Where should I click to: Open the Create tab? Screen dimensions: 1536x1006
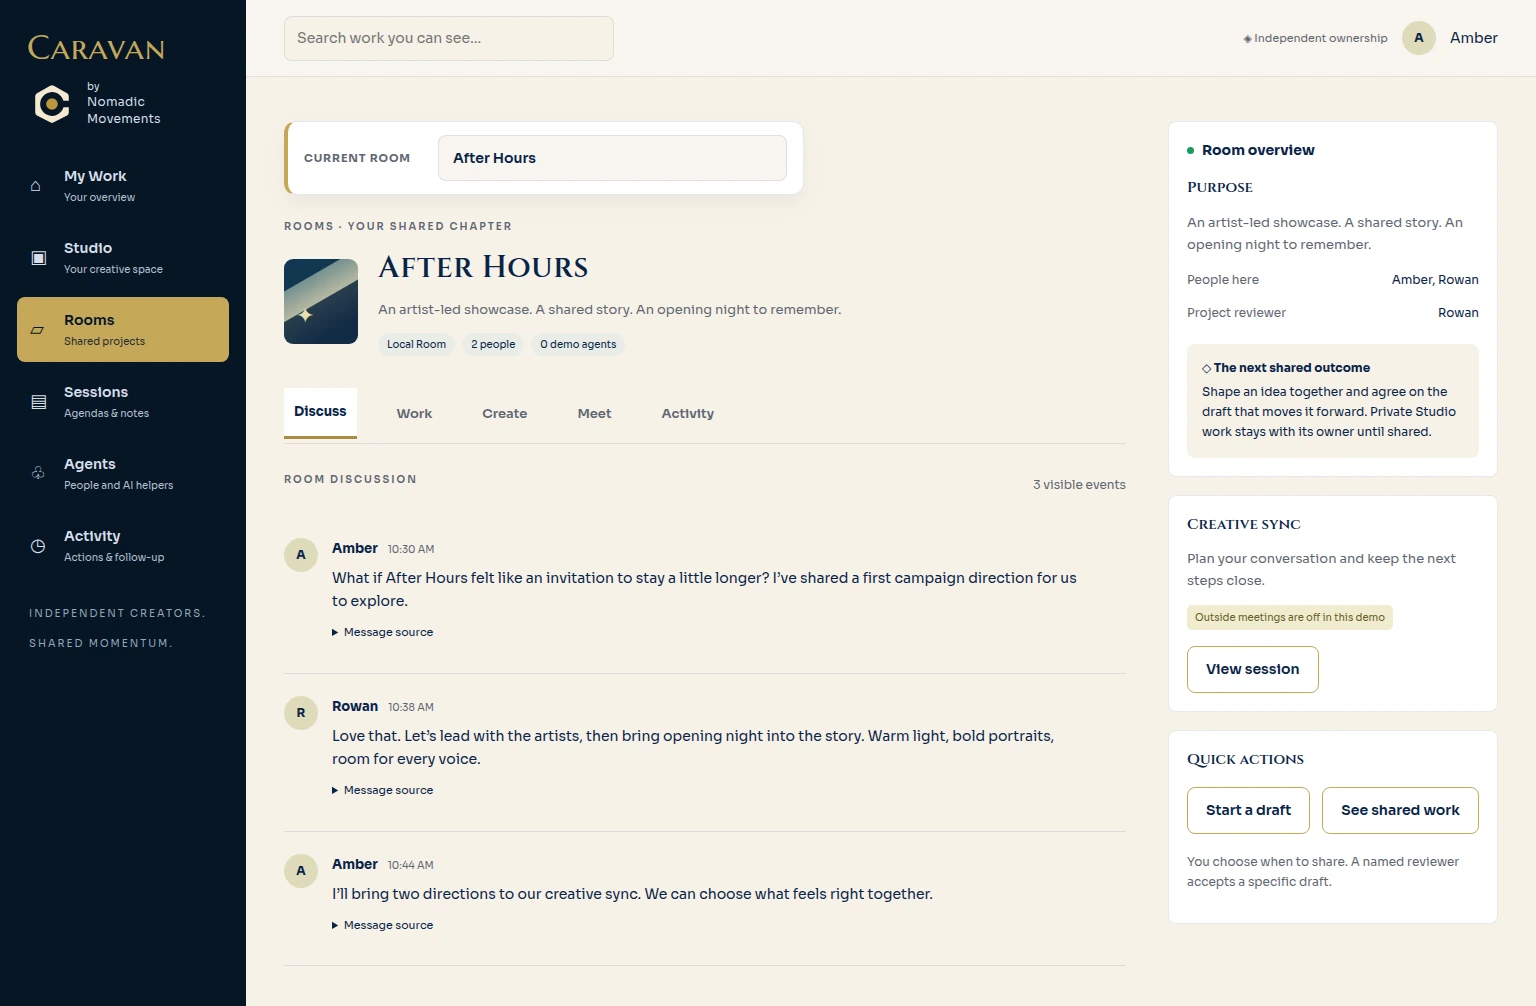click(x=504, y=414)
